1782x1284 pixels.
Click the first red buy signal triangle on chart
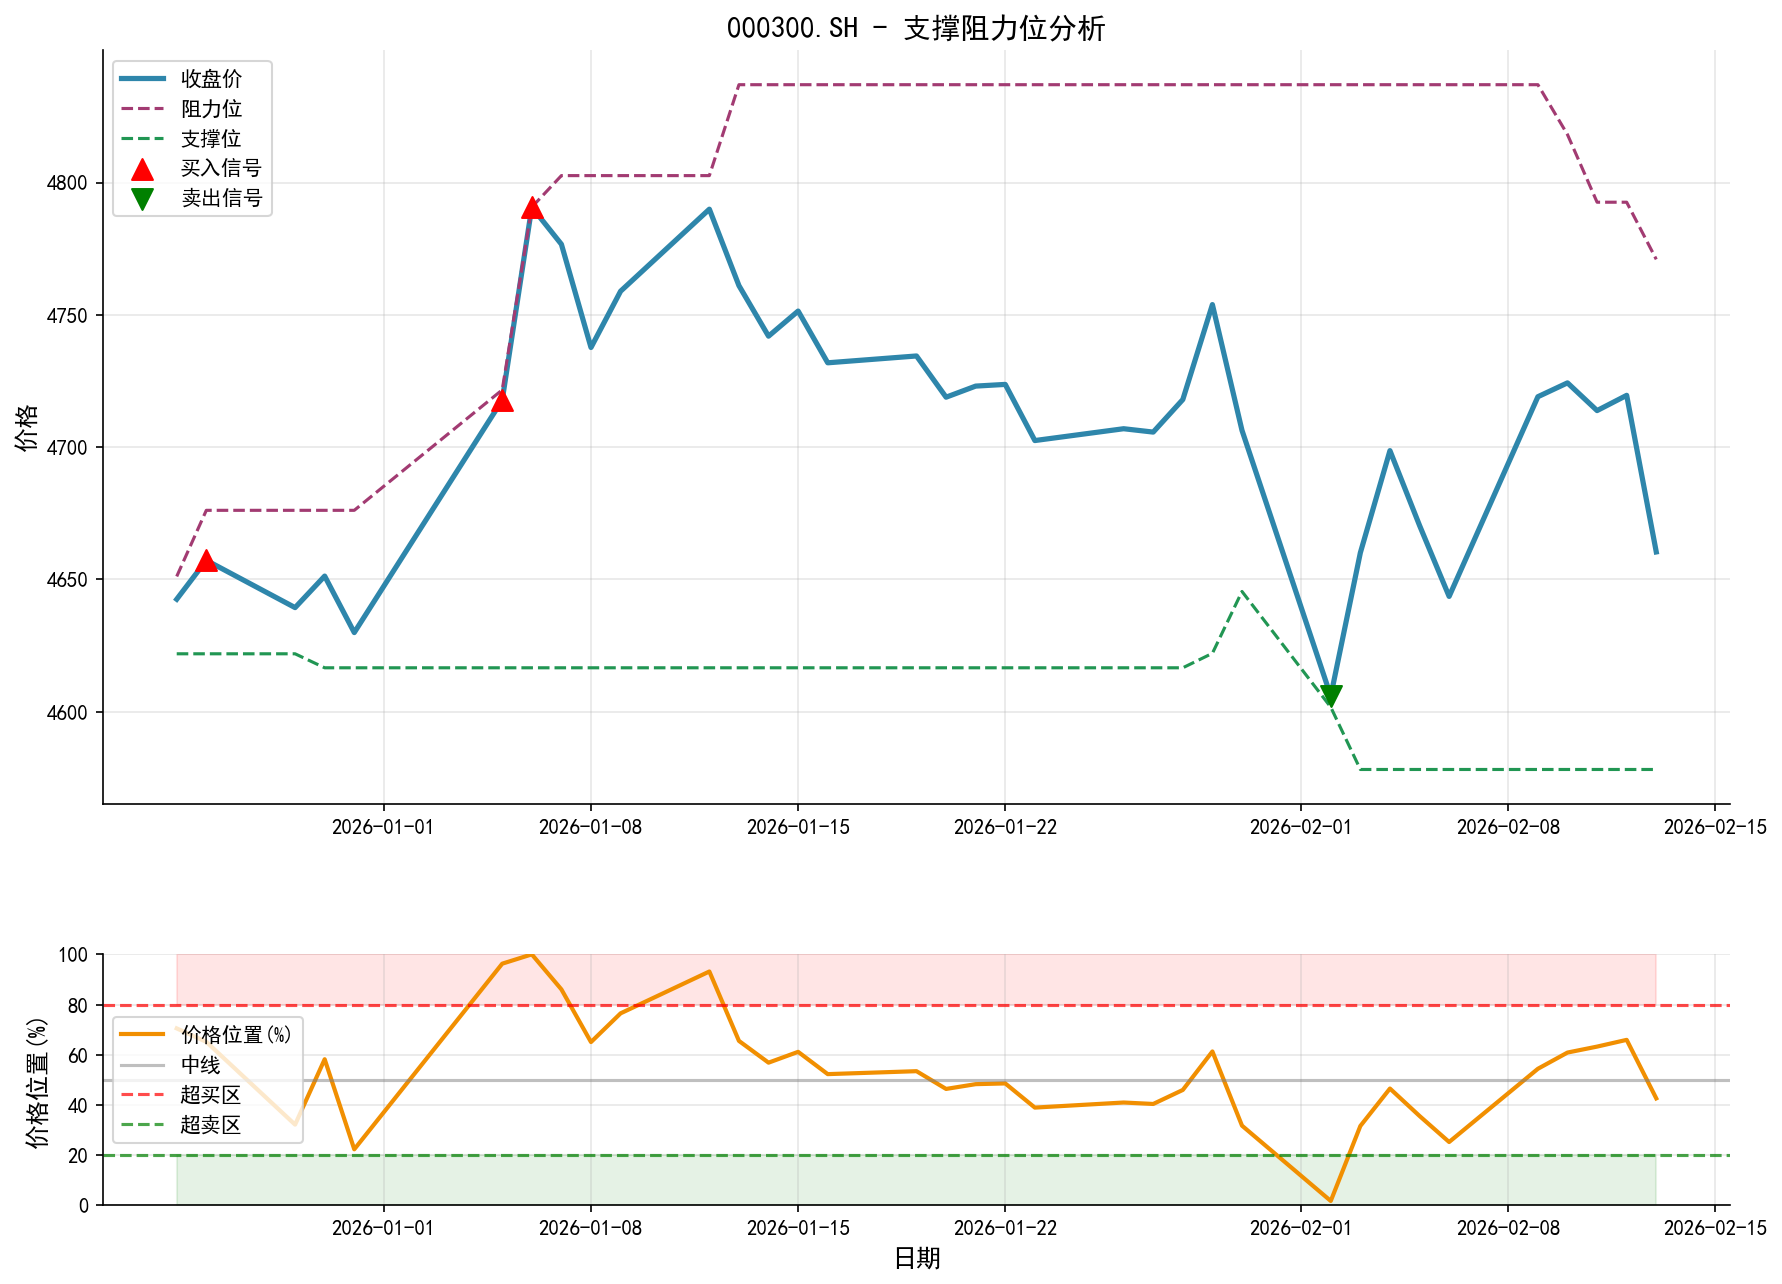pyautogui.click(x=207, y=562)
